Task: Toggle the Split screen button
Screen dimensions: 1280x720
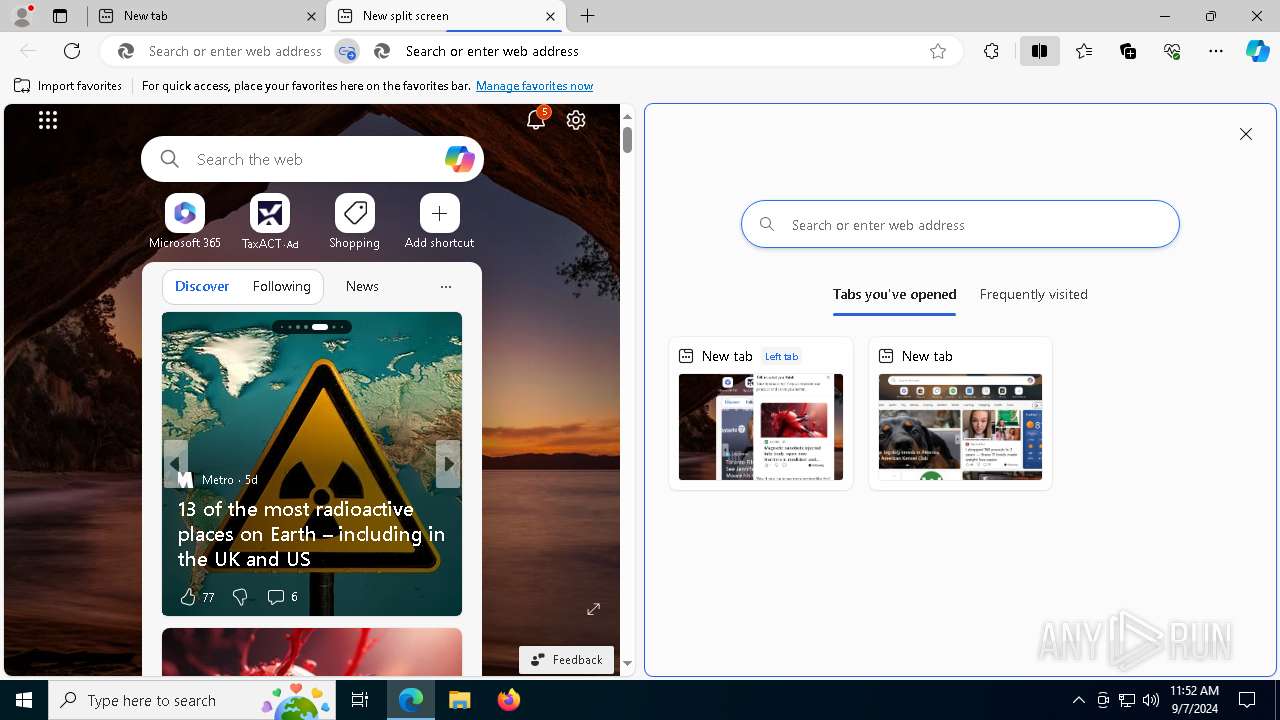Action: (1039, 51)
